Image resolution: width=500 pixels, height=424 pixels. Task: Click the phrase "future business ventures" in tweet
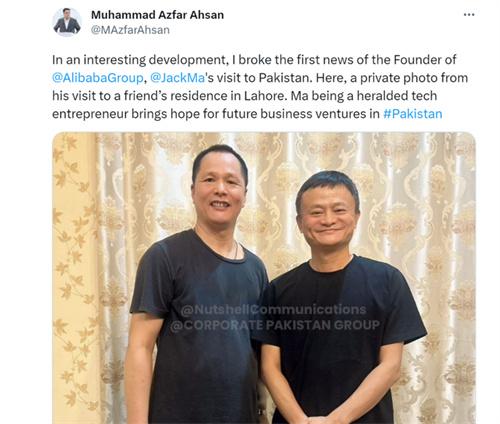[294, 114]
